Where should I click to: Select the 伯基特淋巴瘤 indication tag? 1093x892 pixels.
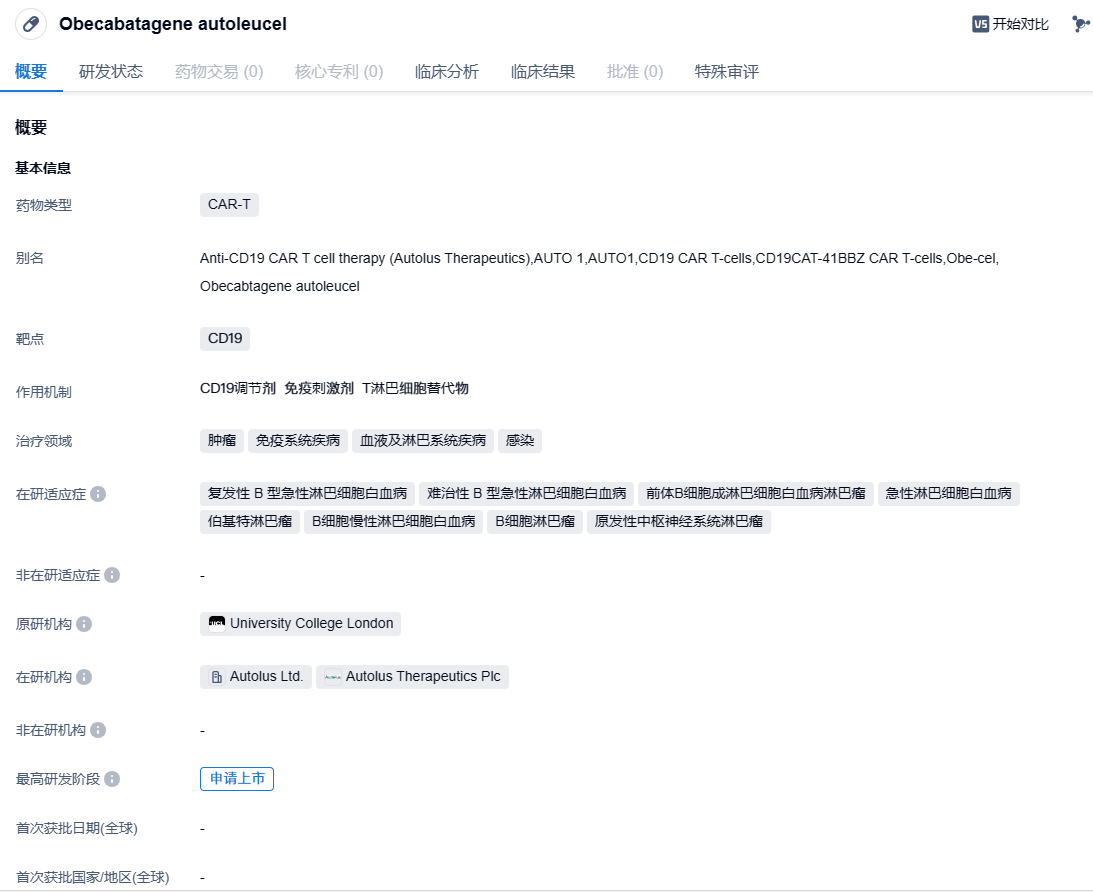250,521
